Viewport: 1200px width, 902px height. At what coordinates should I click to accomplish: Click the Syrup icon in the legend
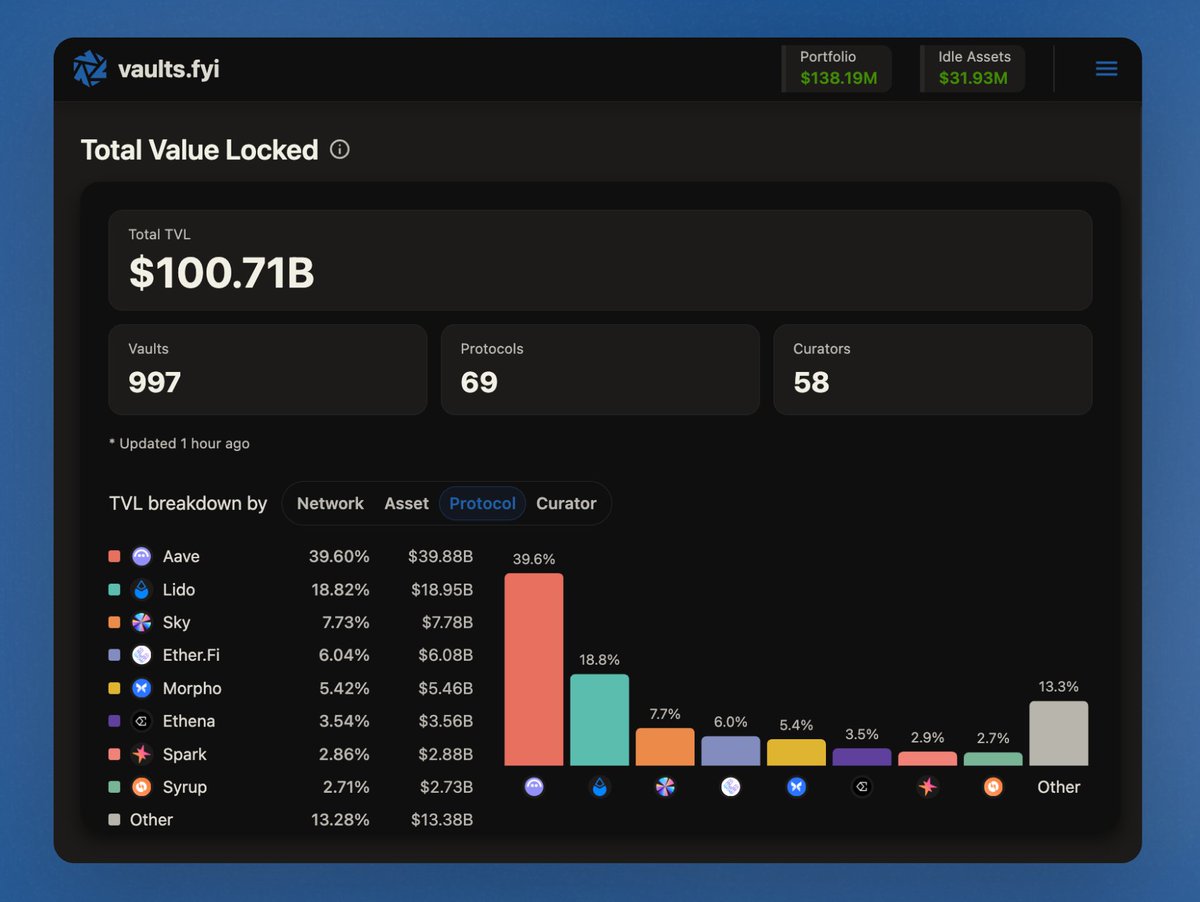click(141, 787)
